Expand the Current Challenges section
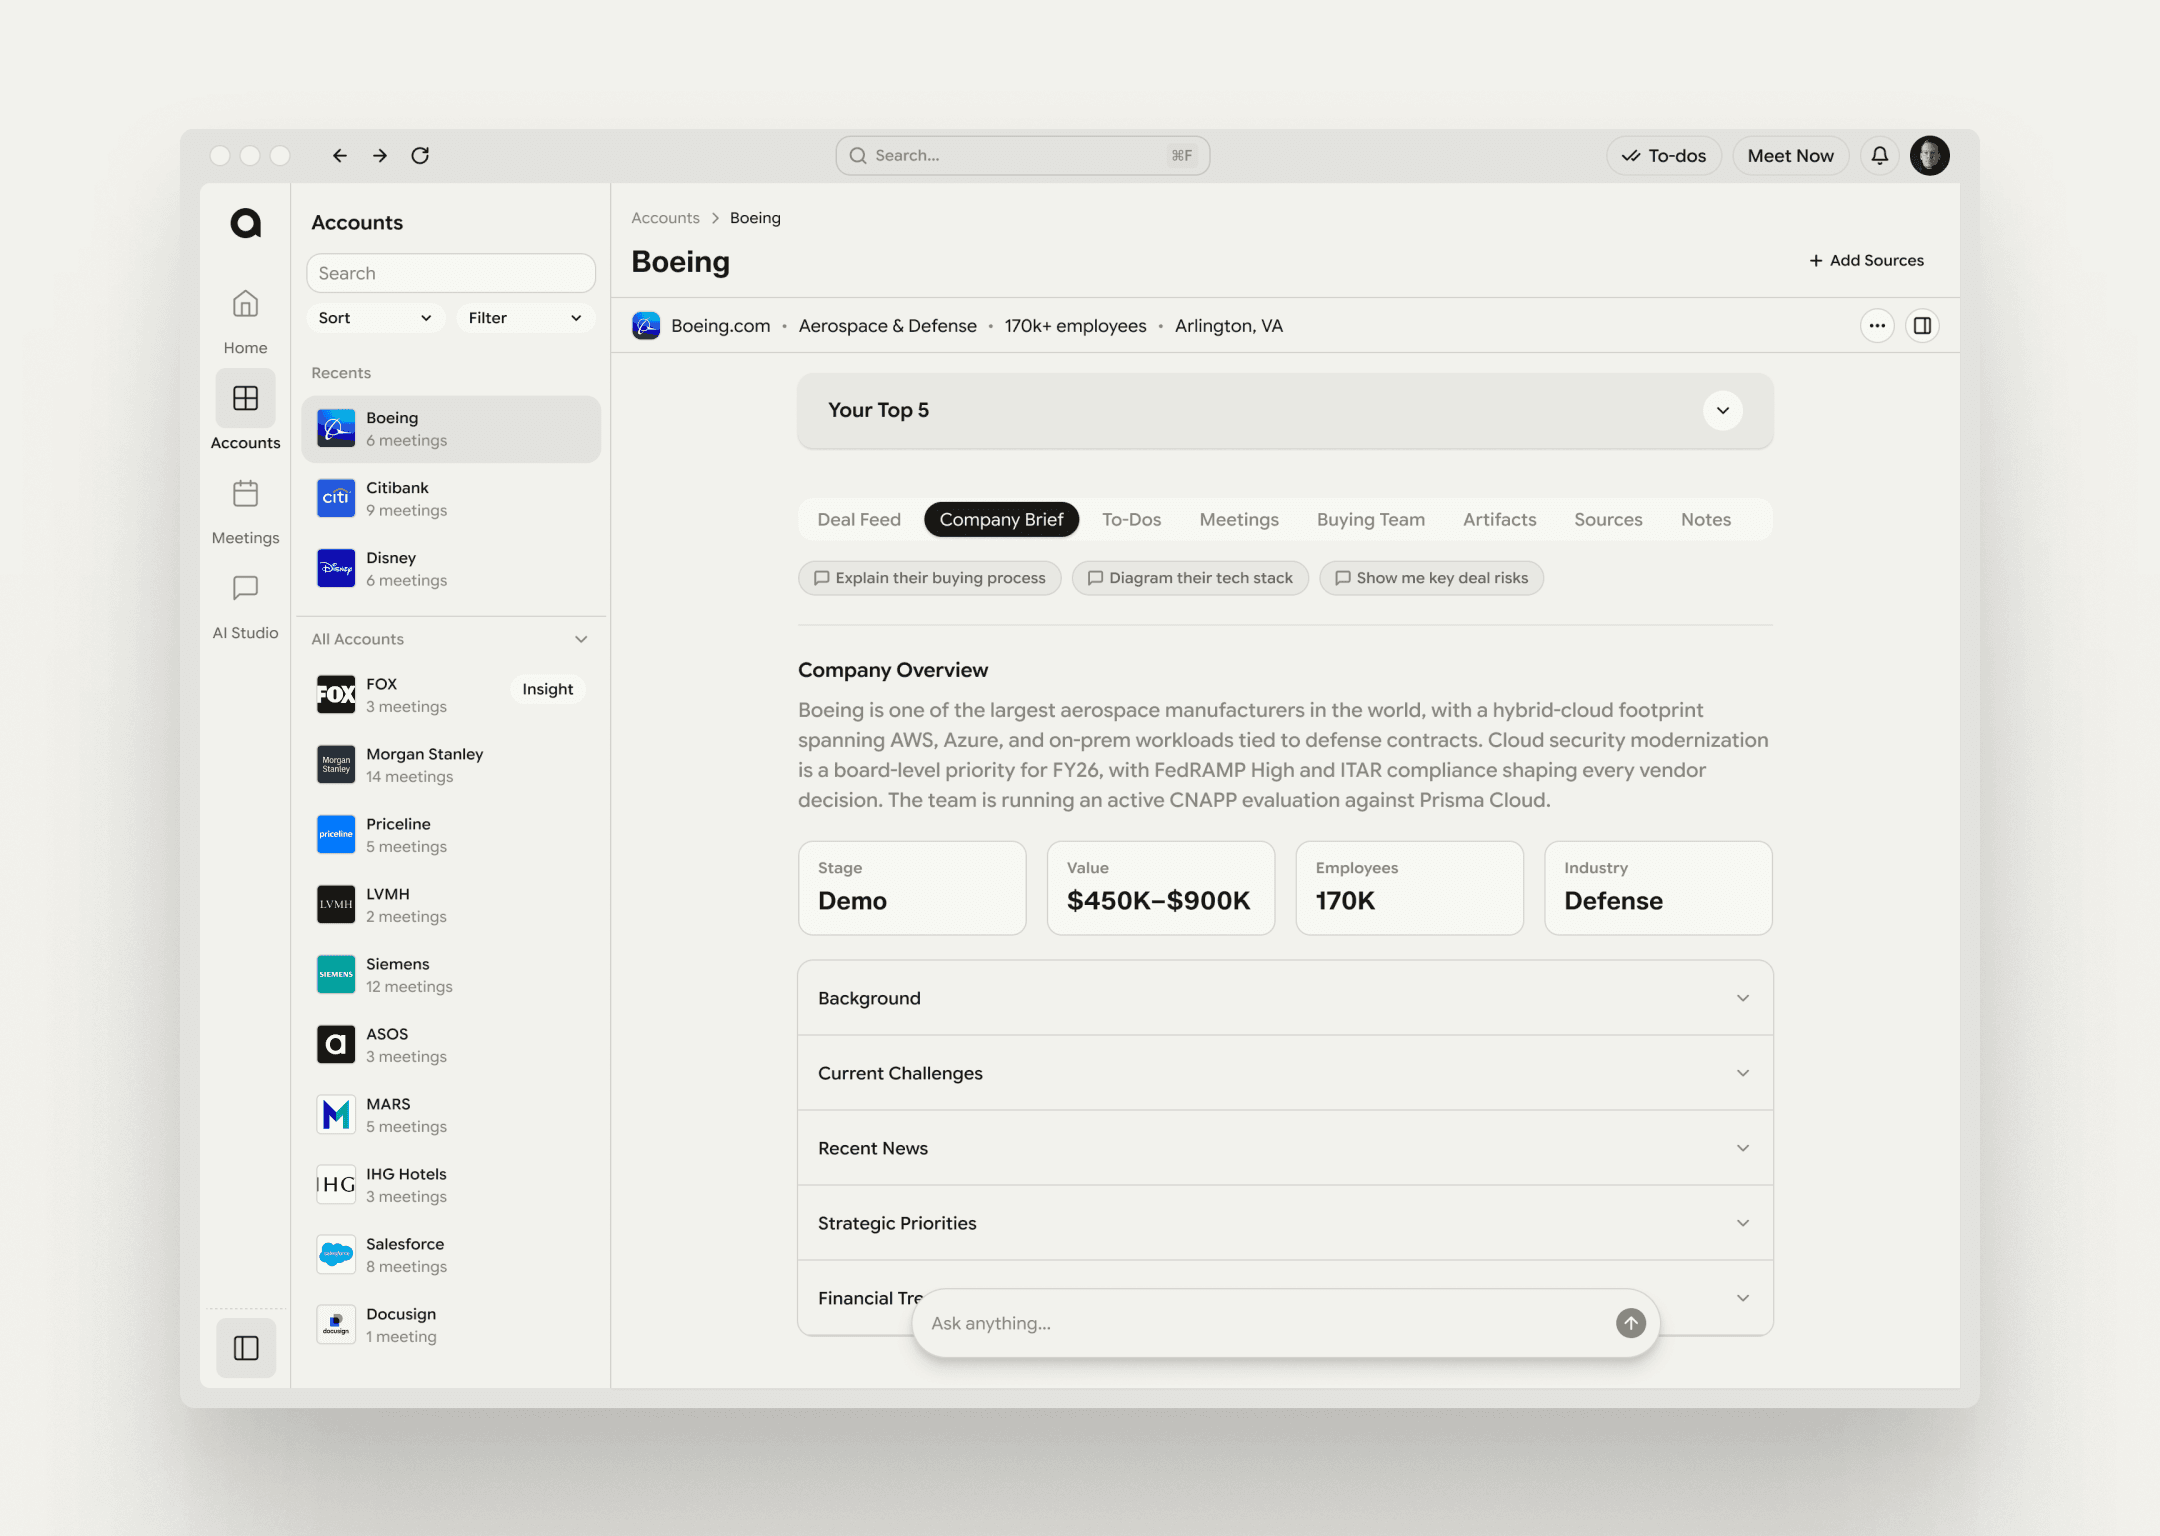The height and width of the screenshot is (1536, 2160). (x=1285, y=1073)
